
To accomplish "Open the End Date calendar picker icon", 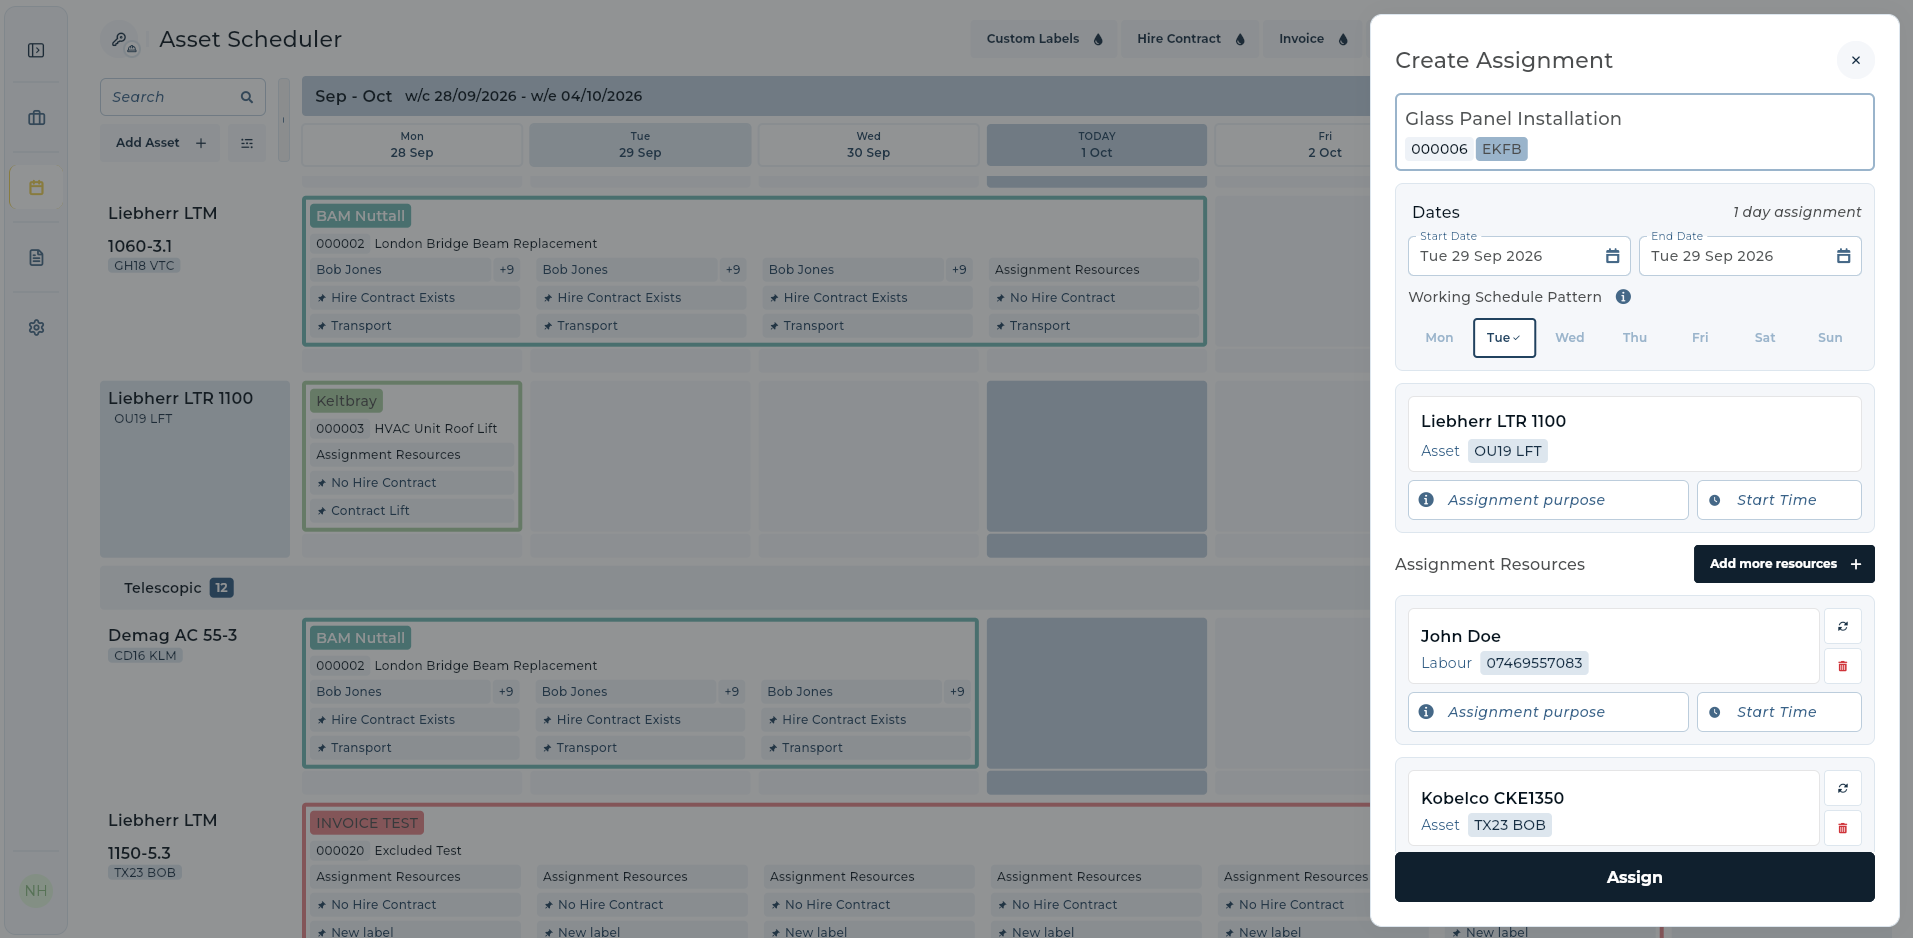I will click(1843, 256).
